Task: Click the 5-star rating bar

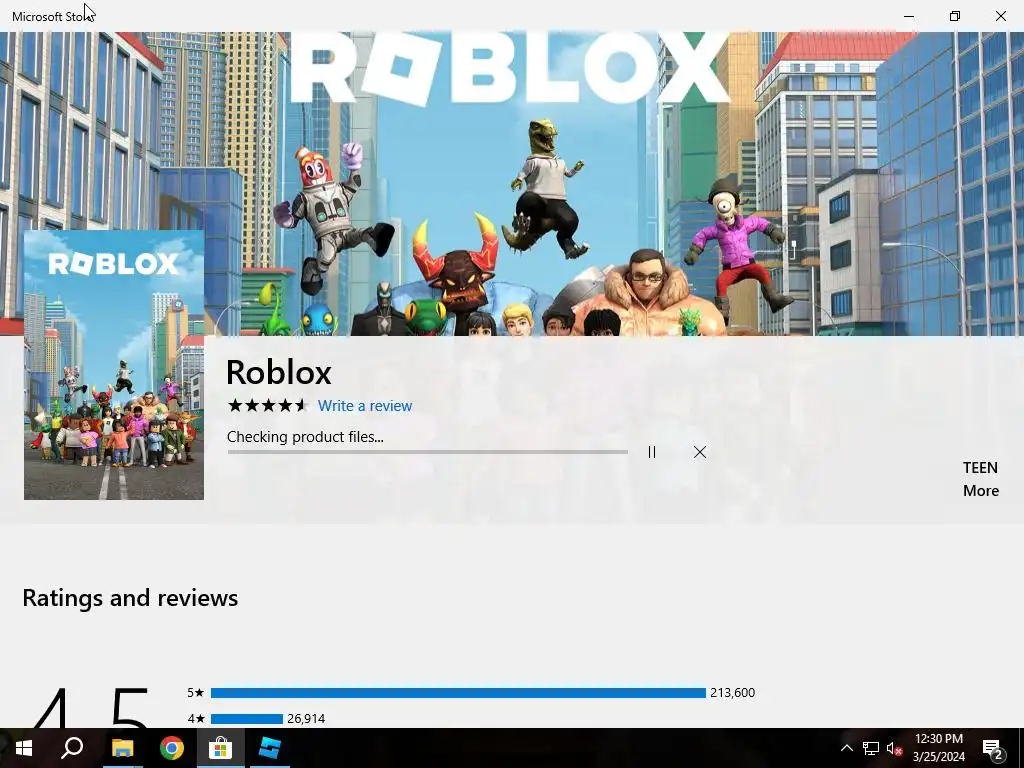Action: (x=458, y=693)
